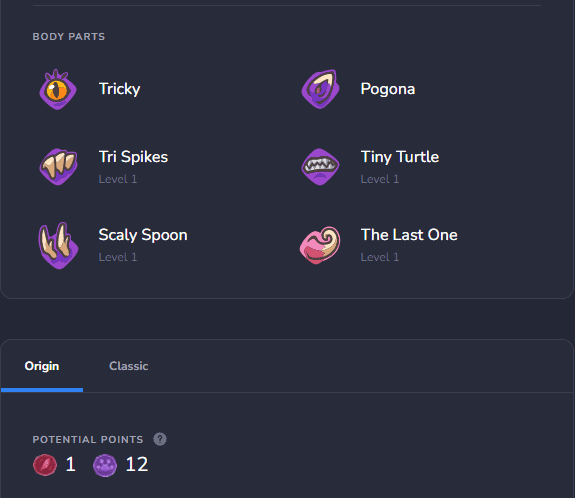This screenshot has height=498, width=575.
Task: Click the Body Parts section heading
Action: click(69, 37)
